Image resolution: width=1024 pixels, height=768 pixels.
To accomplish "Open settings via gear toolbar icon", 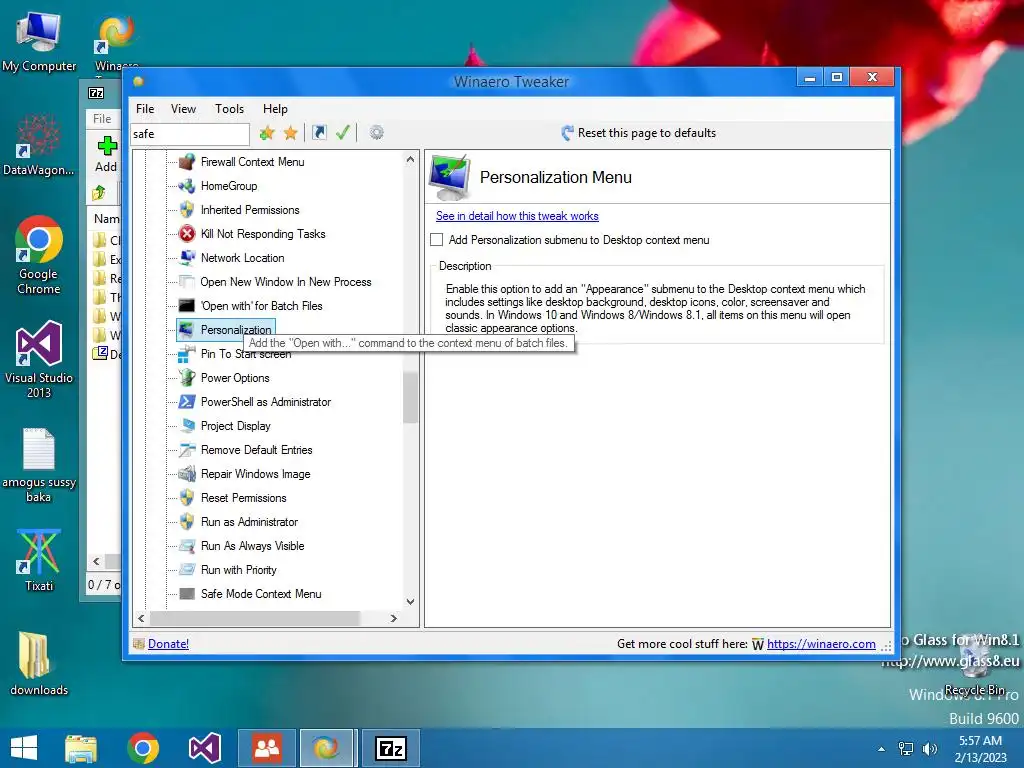I will 377,133.
